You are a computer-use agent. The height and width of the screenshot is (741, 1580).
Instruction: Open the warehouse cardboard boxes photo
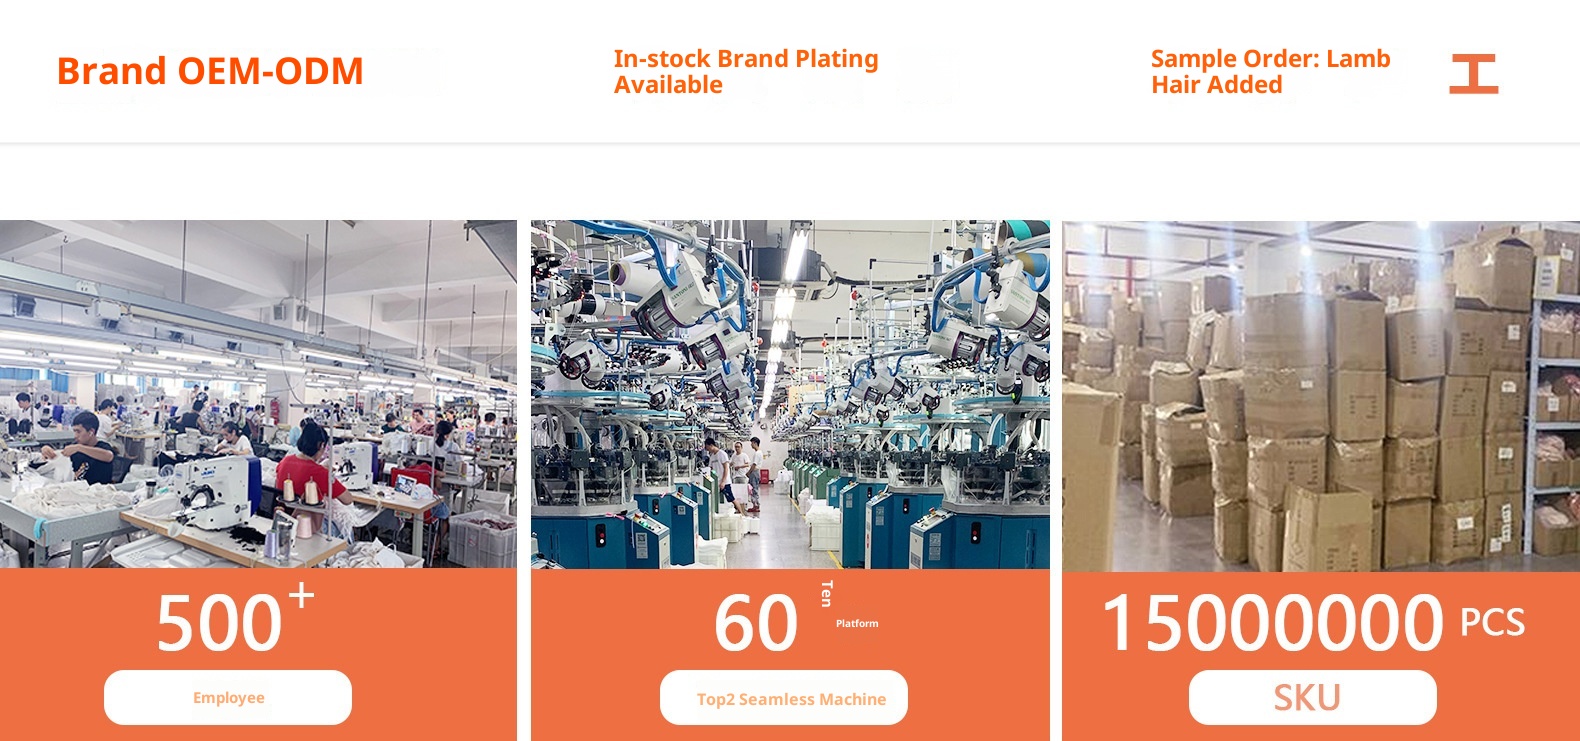(x=1320, y=395)
